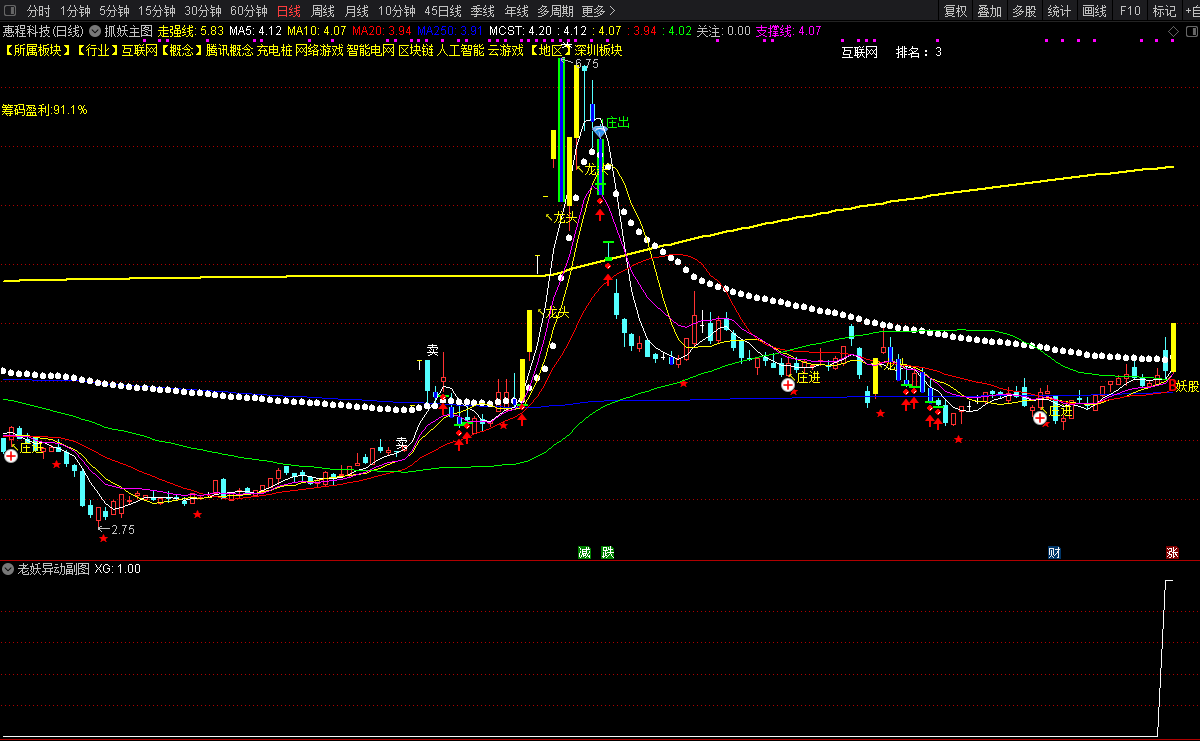Click the 标记 mark button

point(1164,11)
